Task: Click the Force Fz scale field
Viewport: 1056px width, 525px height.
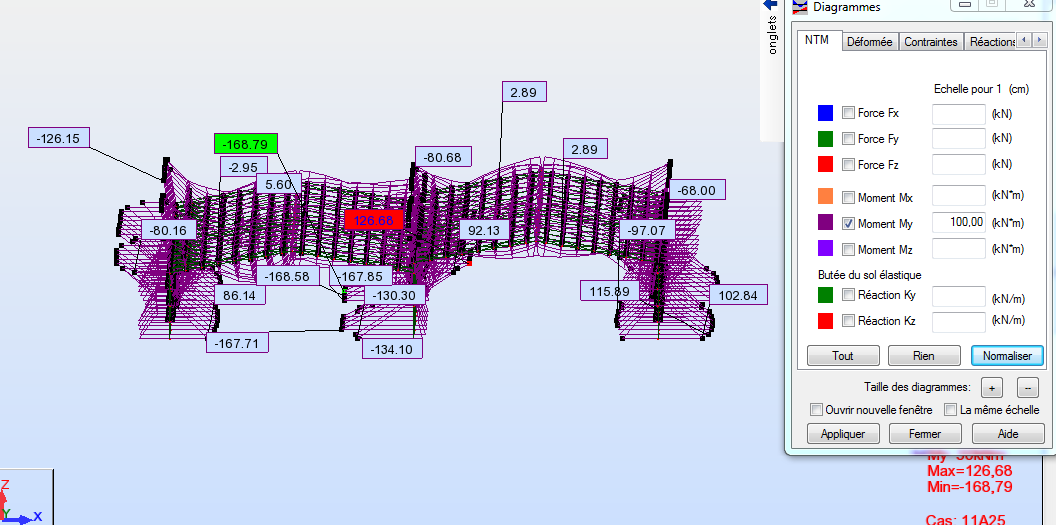Action: 959,164
